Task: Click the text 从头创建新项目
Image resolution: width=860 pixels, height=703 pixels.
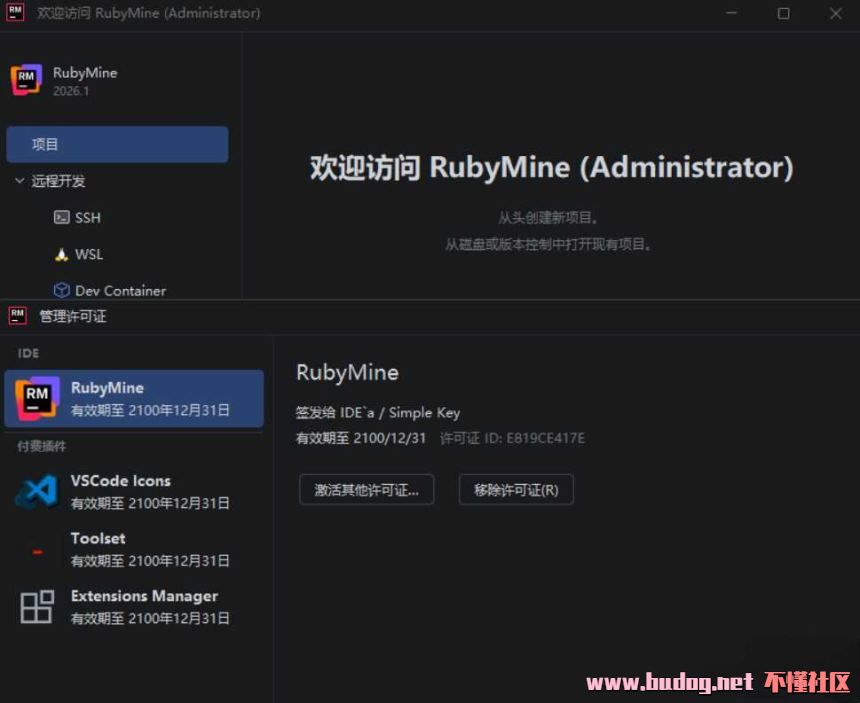Action: click(548, 218)
